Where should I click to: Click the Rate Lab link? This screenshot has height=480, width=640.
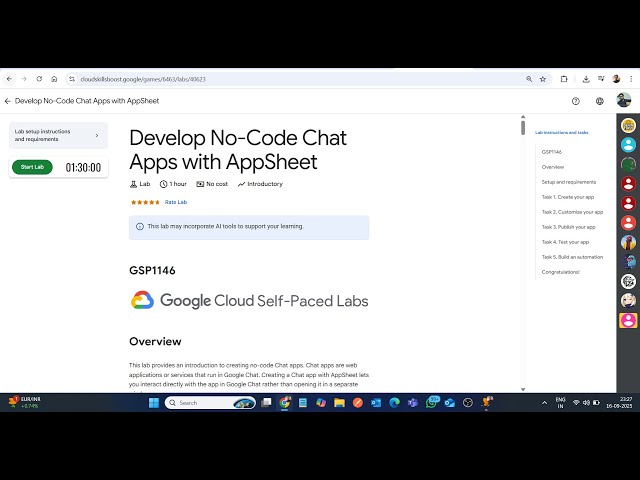[x=176, y=202]
